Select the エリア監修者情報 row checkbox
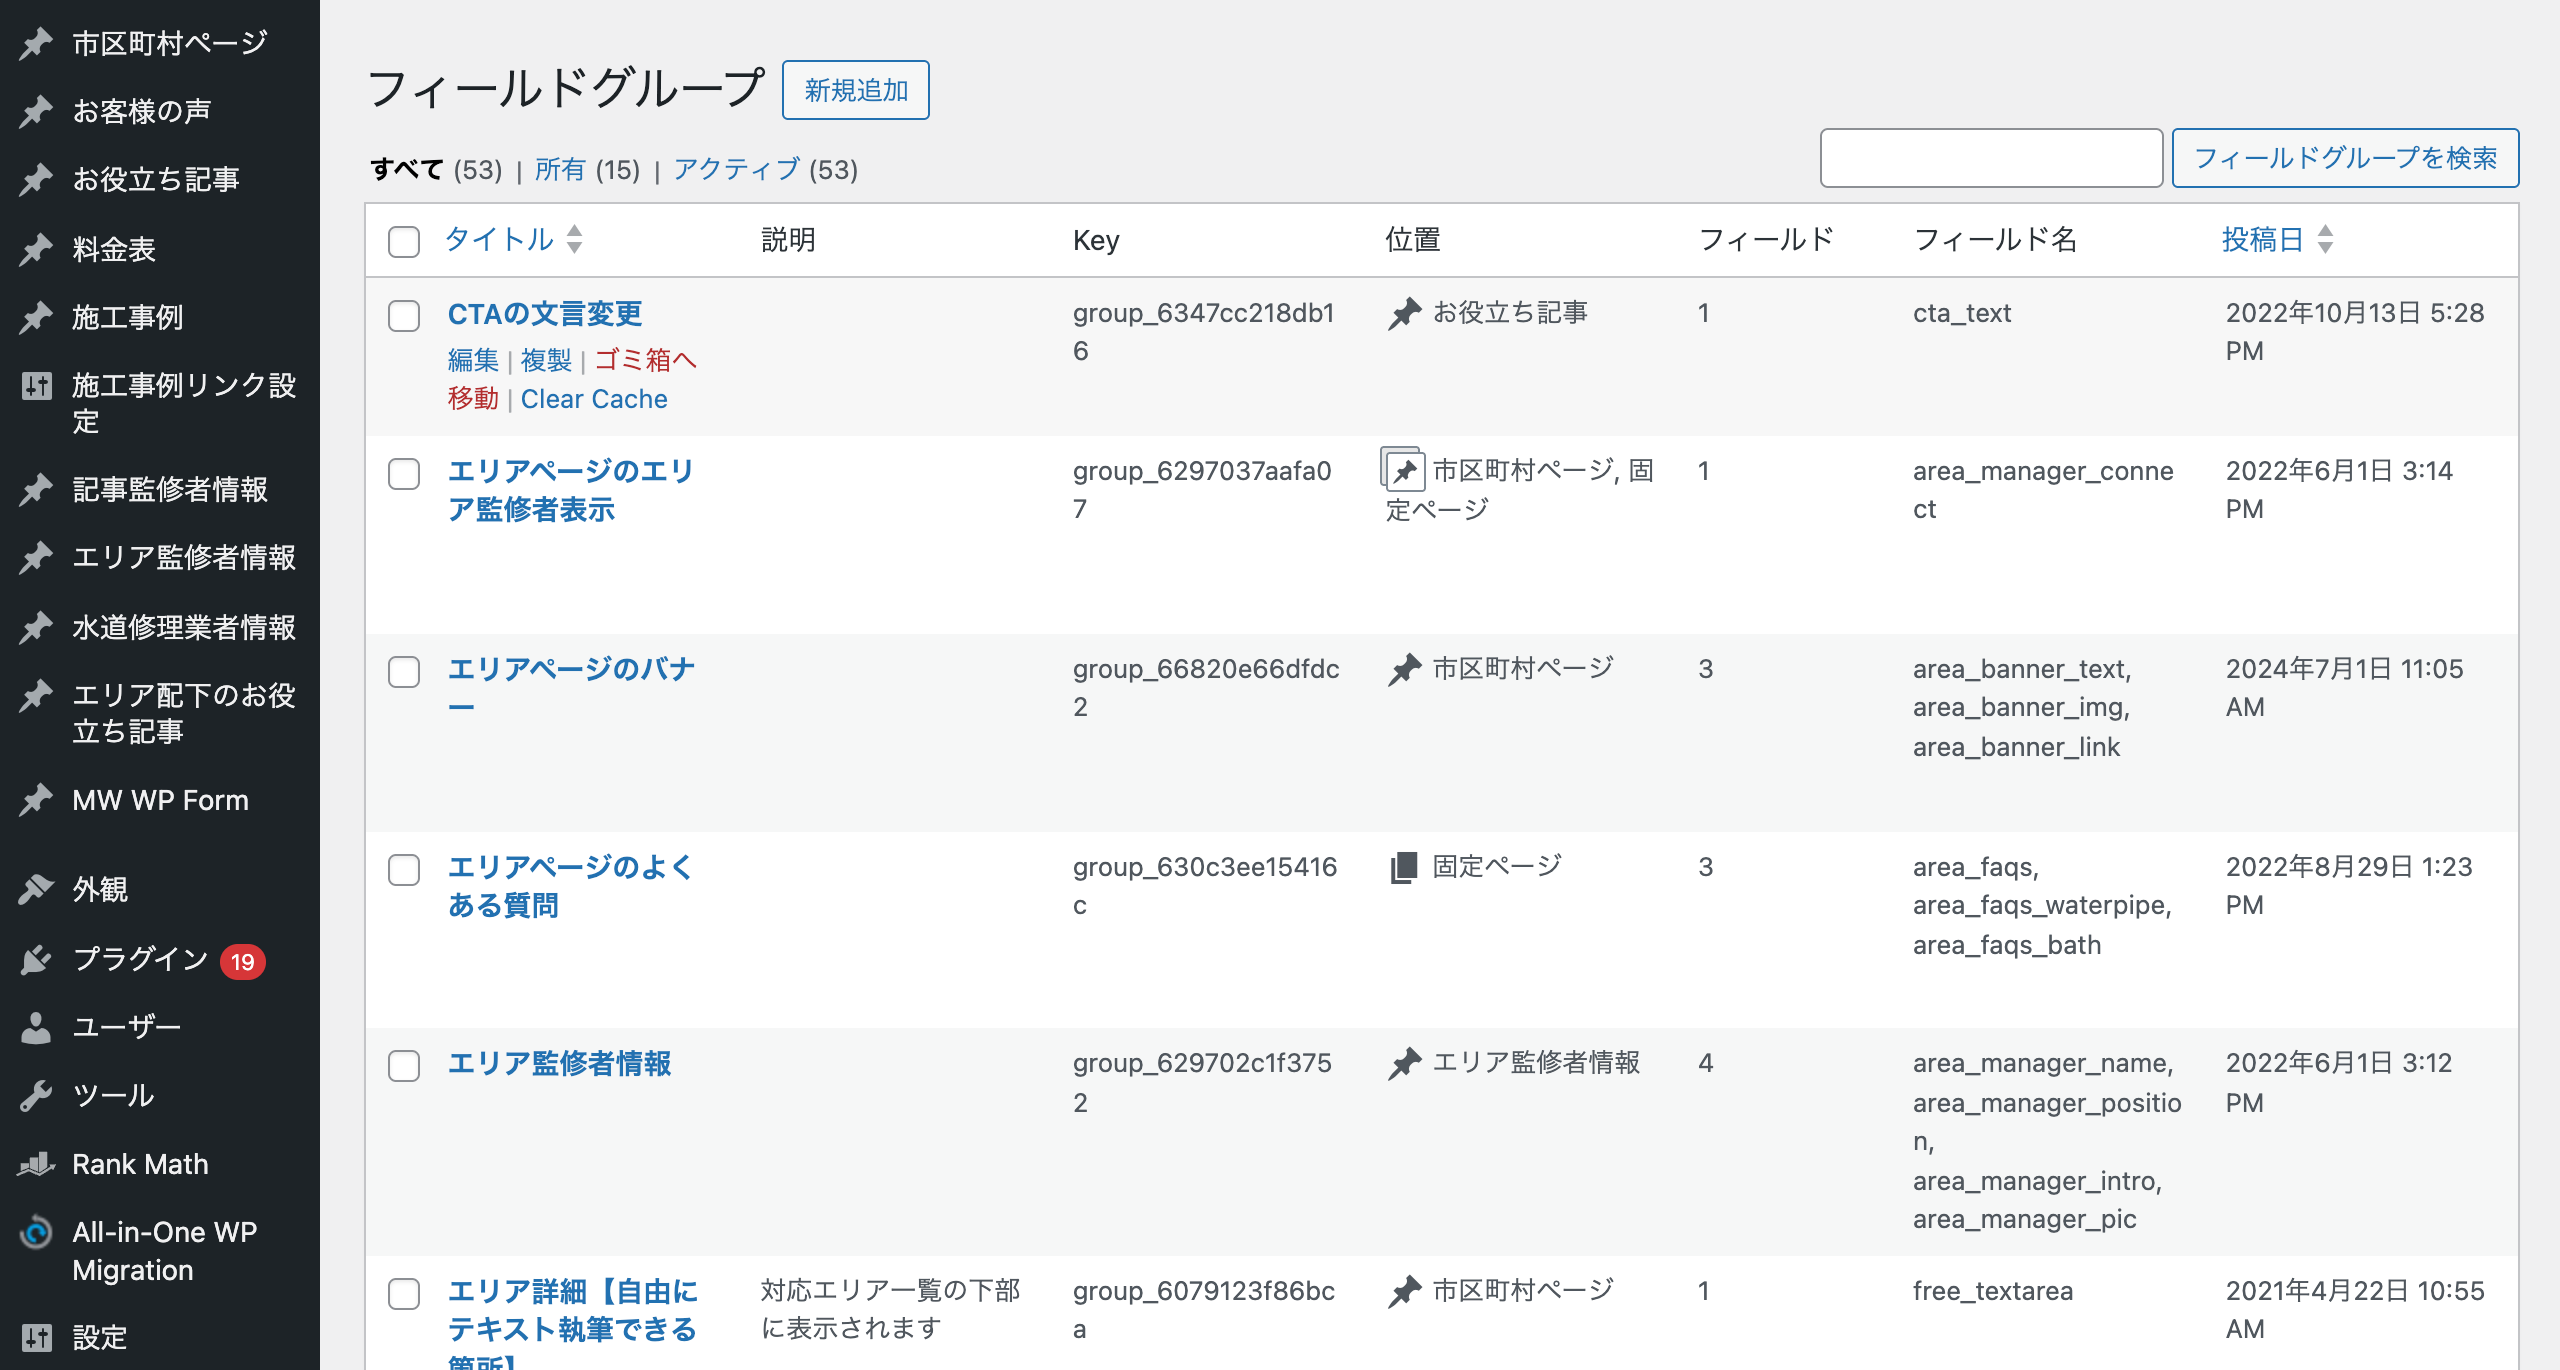 [404, 1066]
